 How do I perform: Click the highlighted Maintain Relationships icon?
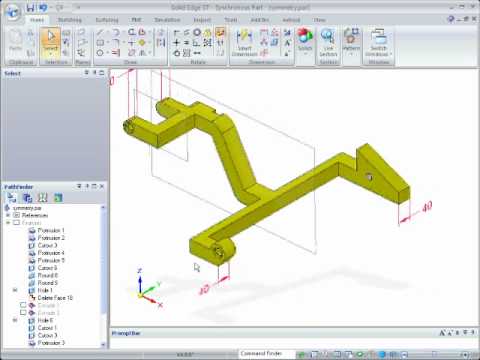tap(220, 32)
